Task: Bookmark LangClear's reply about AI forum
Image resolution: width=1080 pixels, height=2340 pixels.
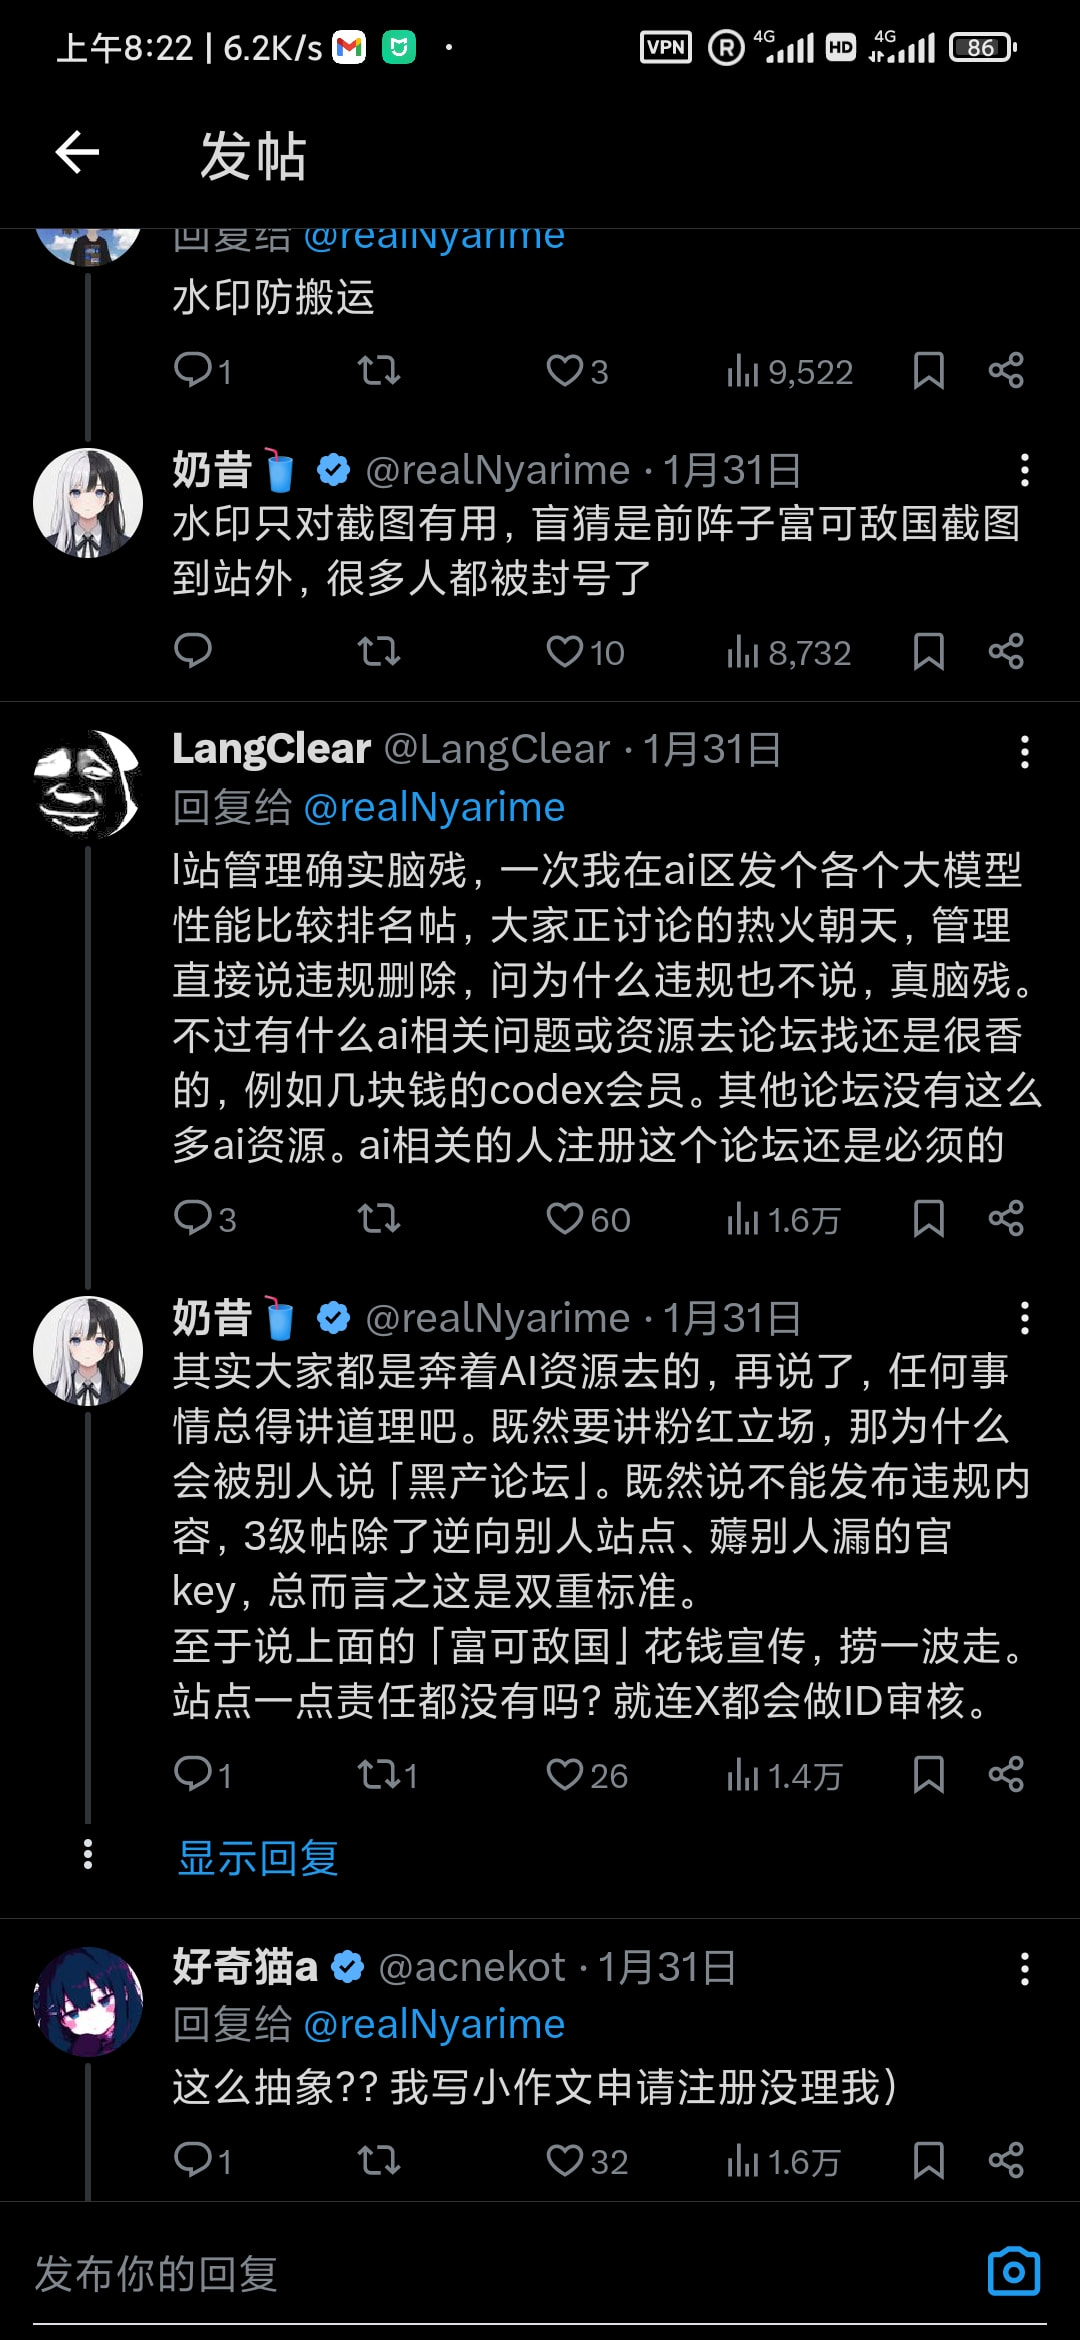Action: click(x=928, y=1218)
